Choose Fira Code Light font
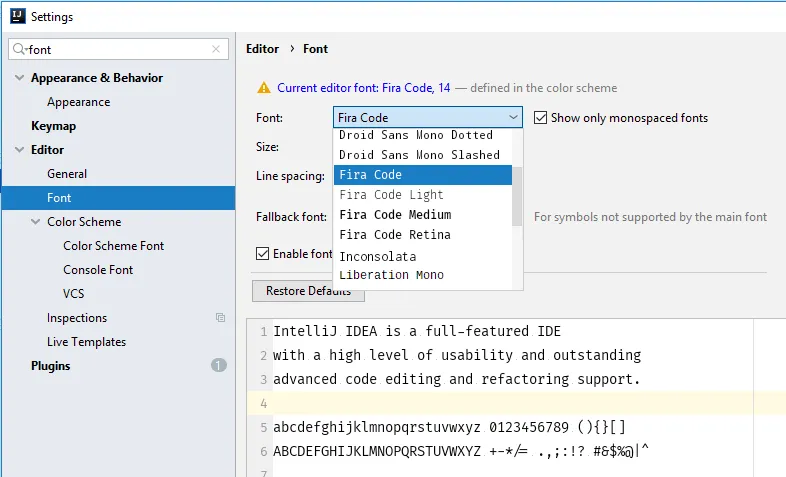 coord(423,195)
